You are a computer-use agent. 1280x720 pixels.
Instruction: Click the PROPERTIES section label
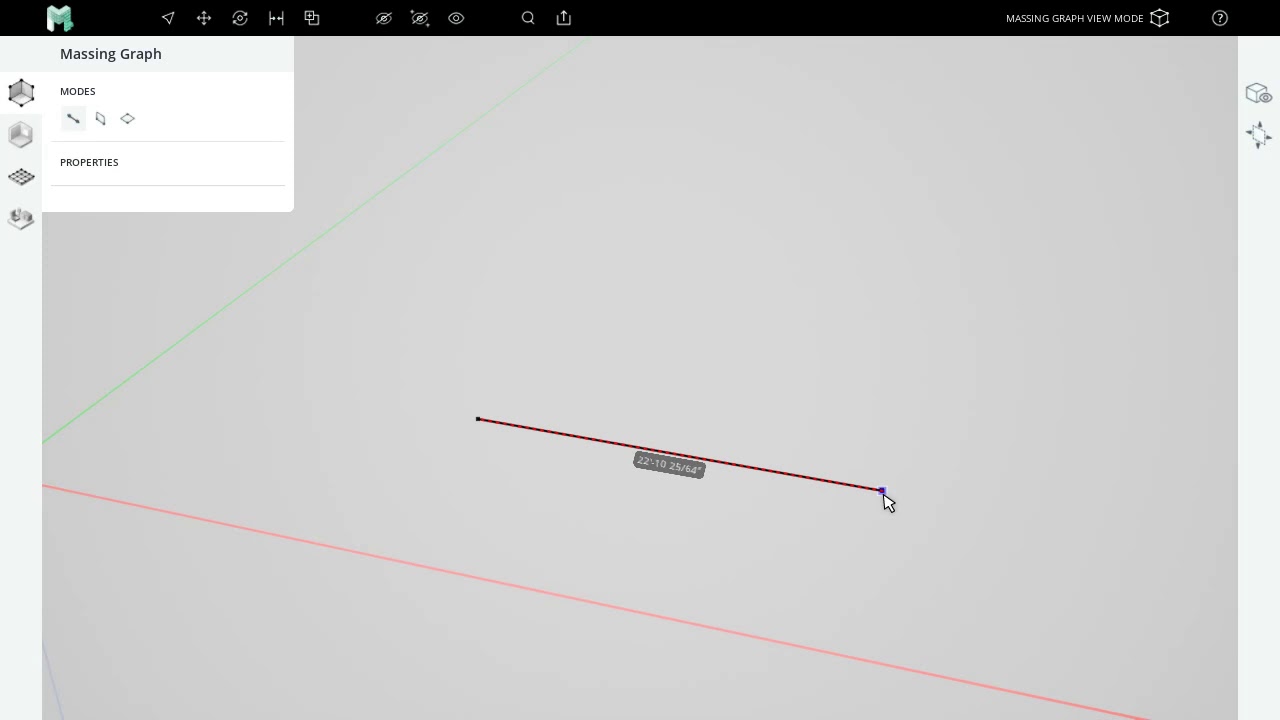(x=89, y=162)
